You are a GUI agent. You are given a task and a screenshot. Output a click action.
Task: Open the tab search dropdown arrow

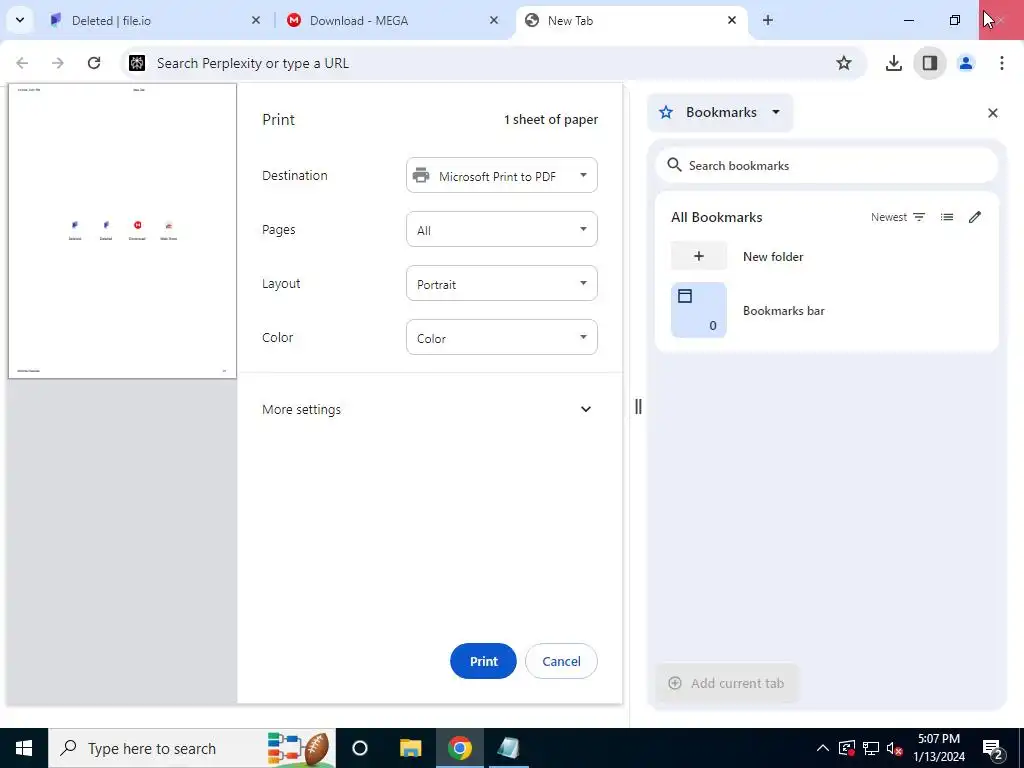click(x=20, y=20)
